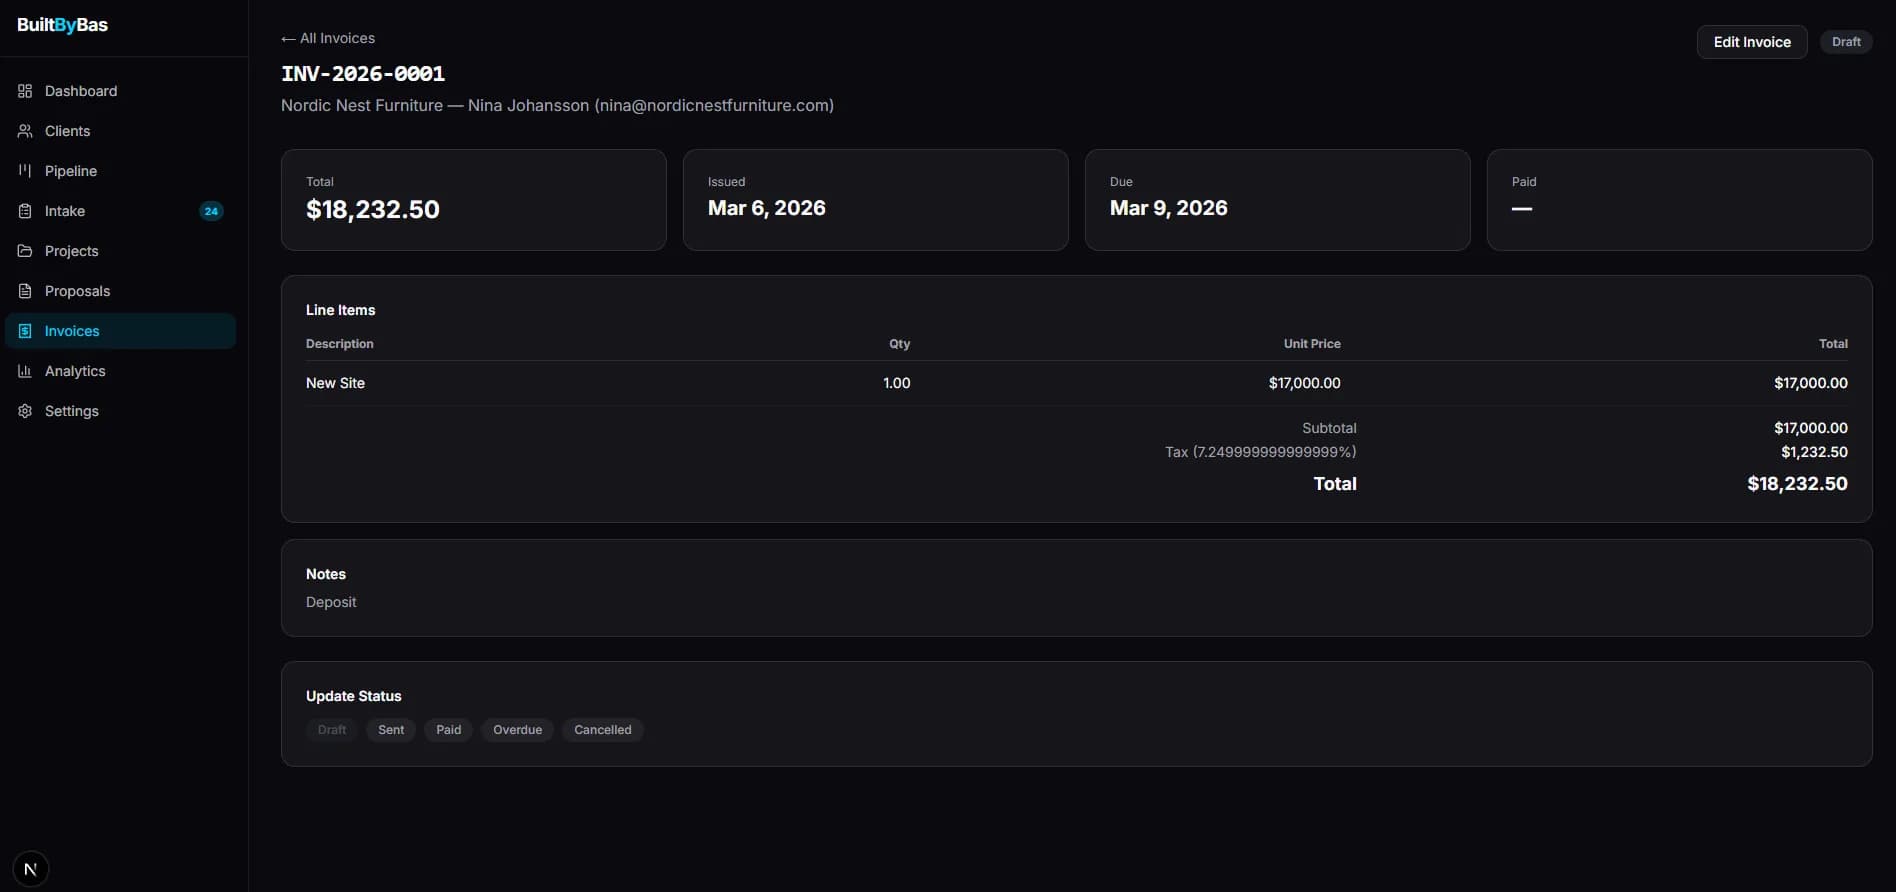1896x892 pixels.
Task: Set invoice status to Sent
Action: [391, 730]
